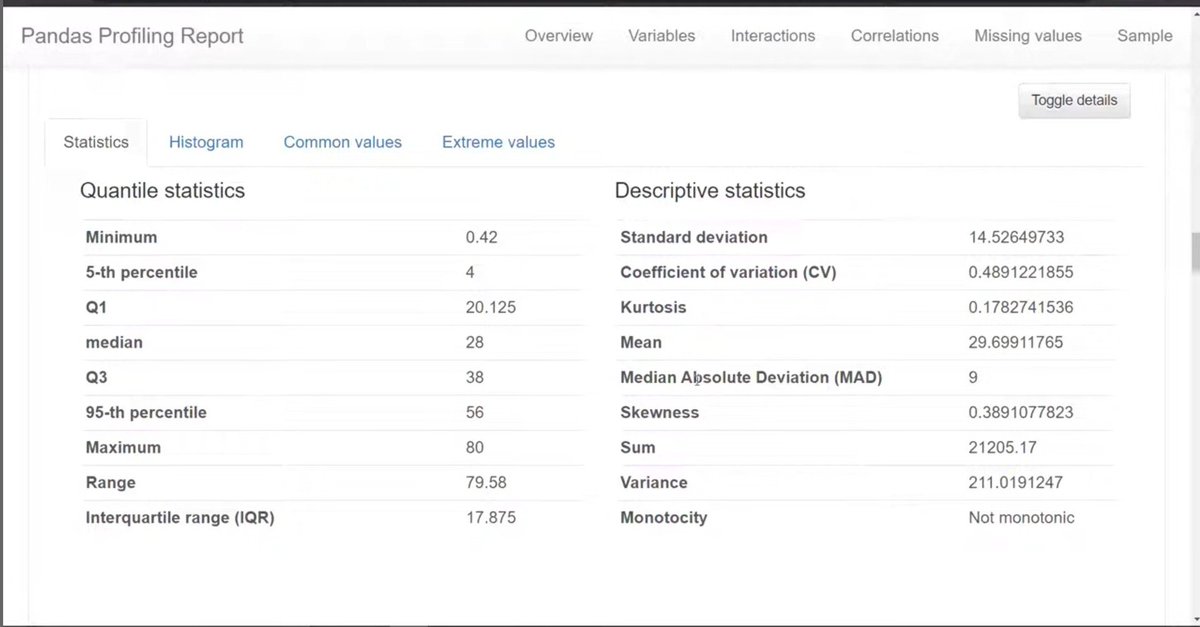Click the Not monotonic value
1200x627 pixels.
1022,517
